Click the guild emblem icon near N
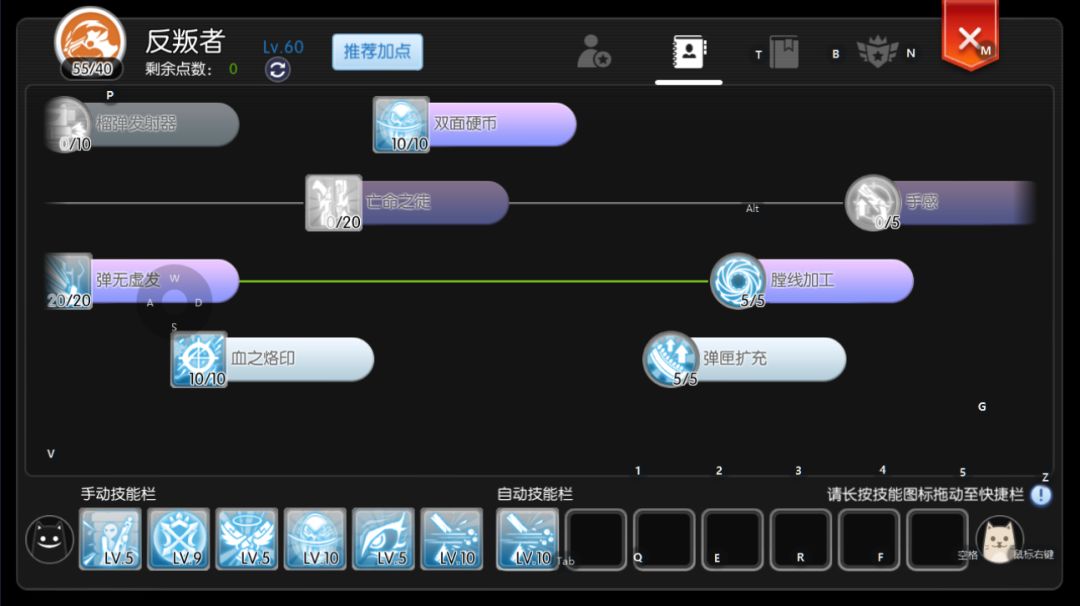This screenshot has width=1080, height=606. click(x=878, y=52)
